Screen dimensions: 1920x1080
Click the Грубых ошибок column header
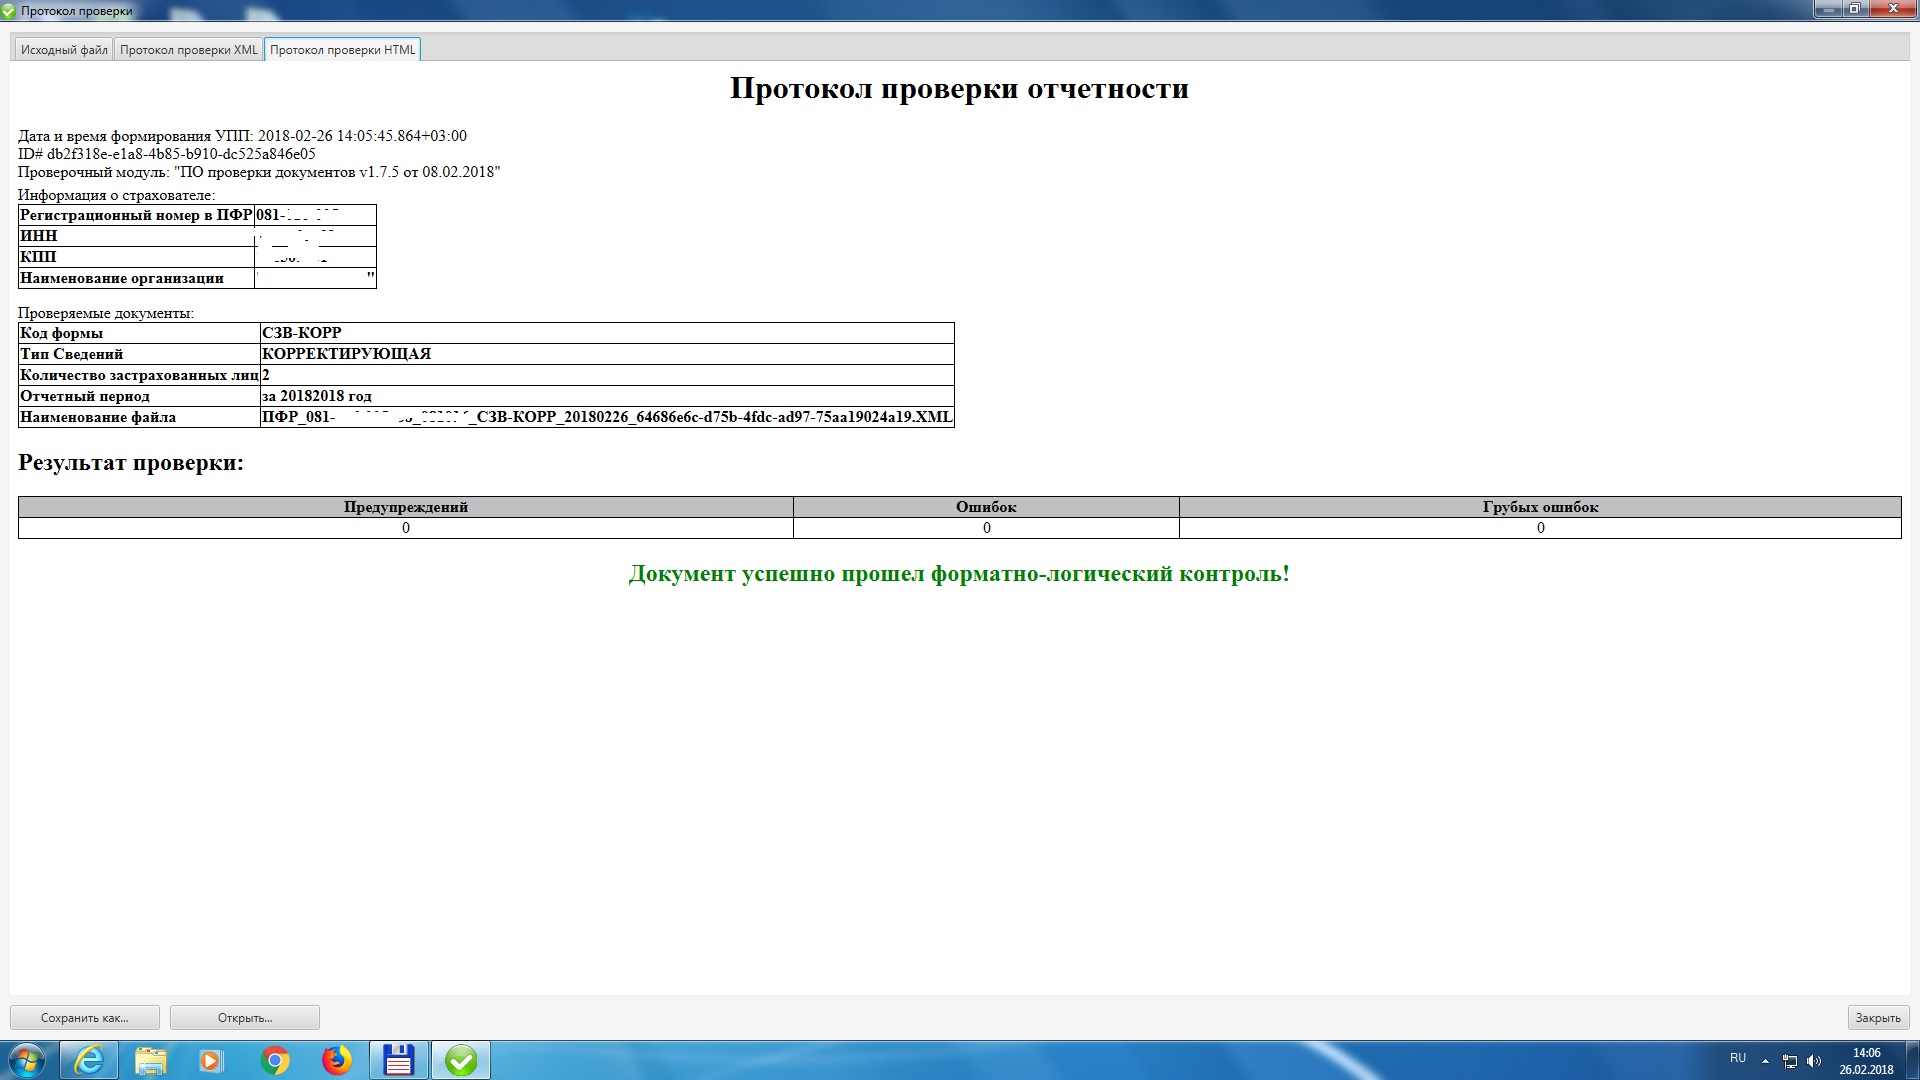point(1540,507)
